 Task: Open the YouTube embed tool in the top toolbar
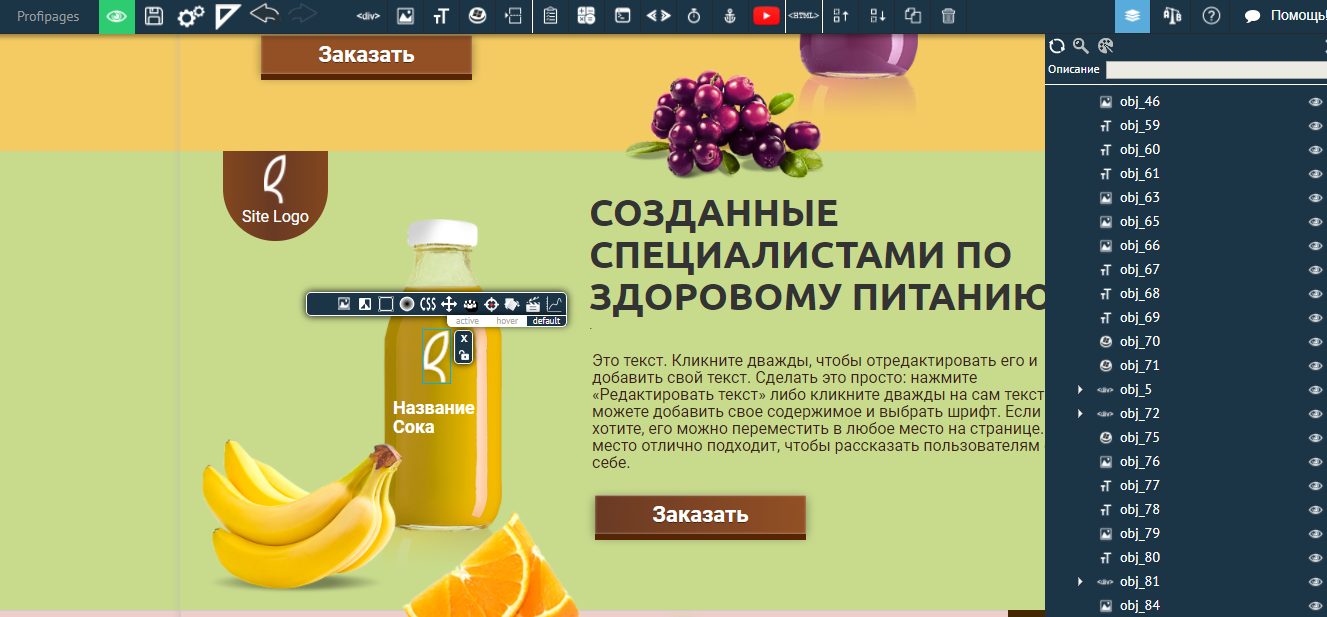(766, 16)
